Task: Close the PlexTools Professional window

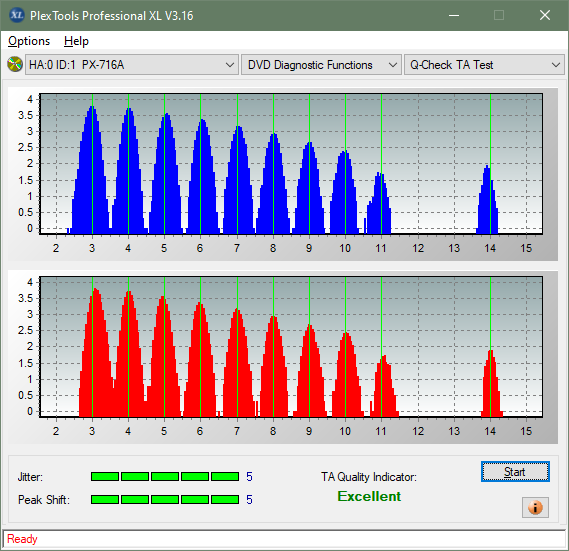Action: click(545, 15)
